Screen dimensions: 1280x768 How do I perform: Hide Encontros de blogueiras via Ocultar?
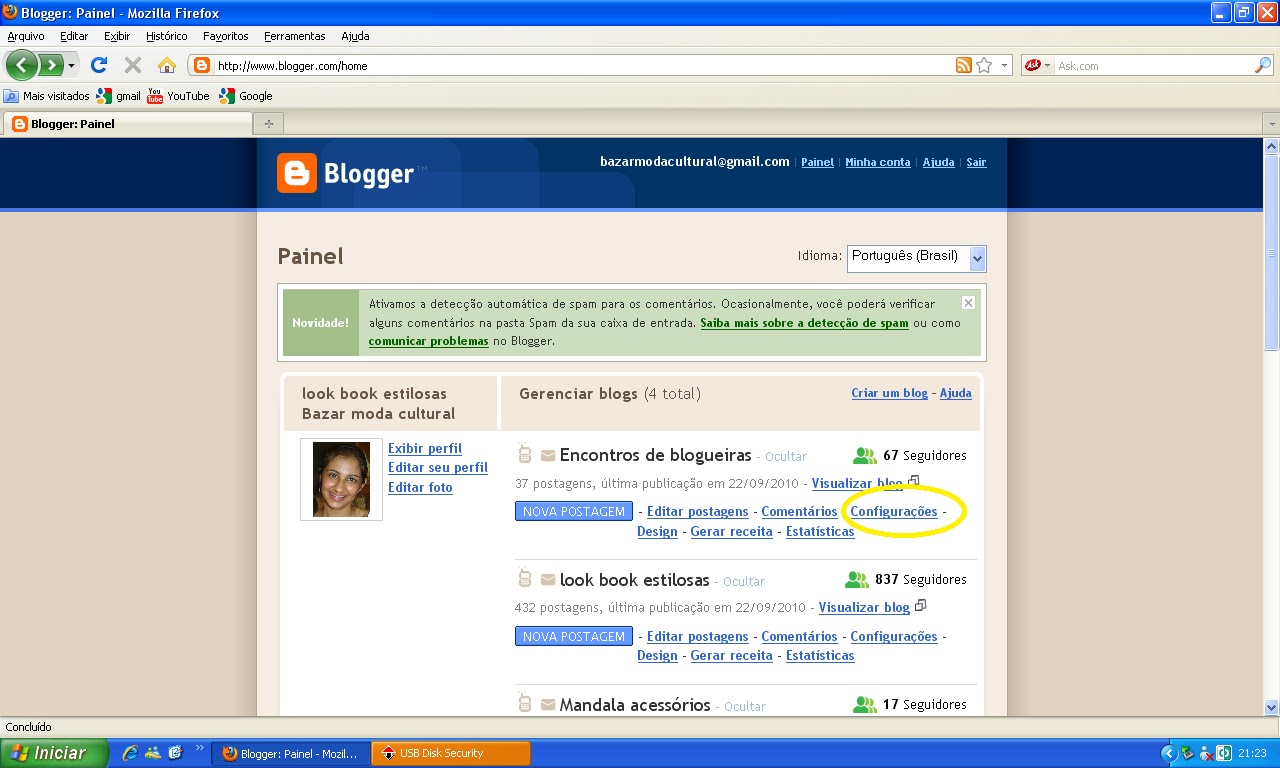[x=786, y=456]
